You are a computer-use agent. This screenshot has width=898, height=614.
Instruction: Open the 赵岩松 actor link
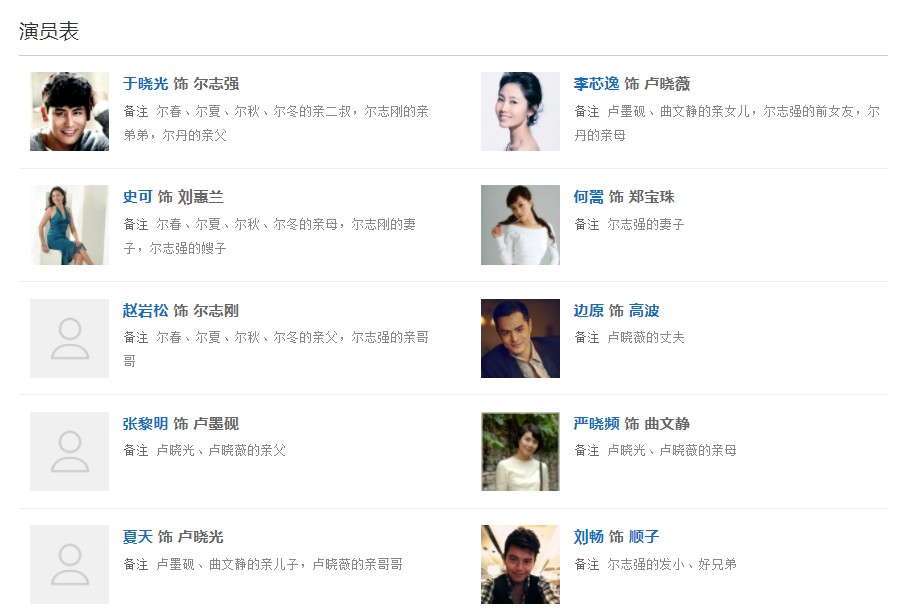click(145, 311)
